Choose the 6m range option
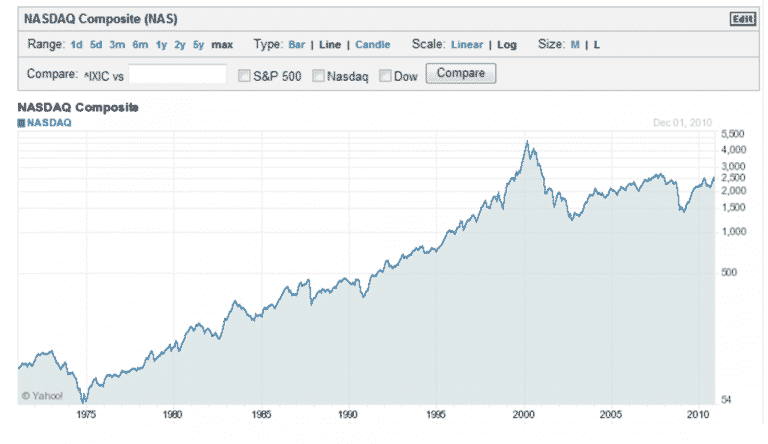The height and width of the screenshot is (444, 768). tap(139, 45)
